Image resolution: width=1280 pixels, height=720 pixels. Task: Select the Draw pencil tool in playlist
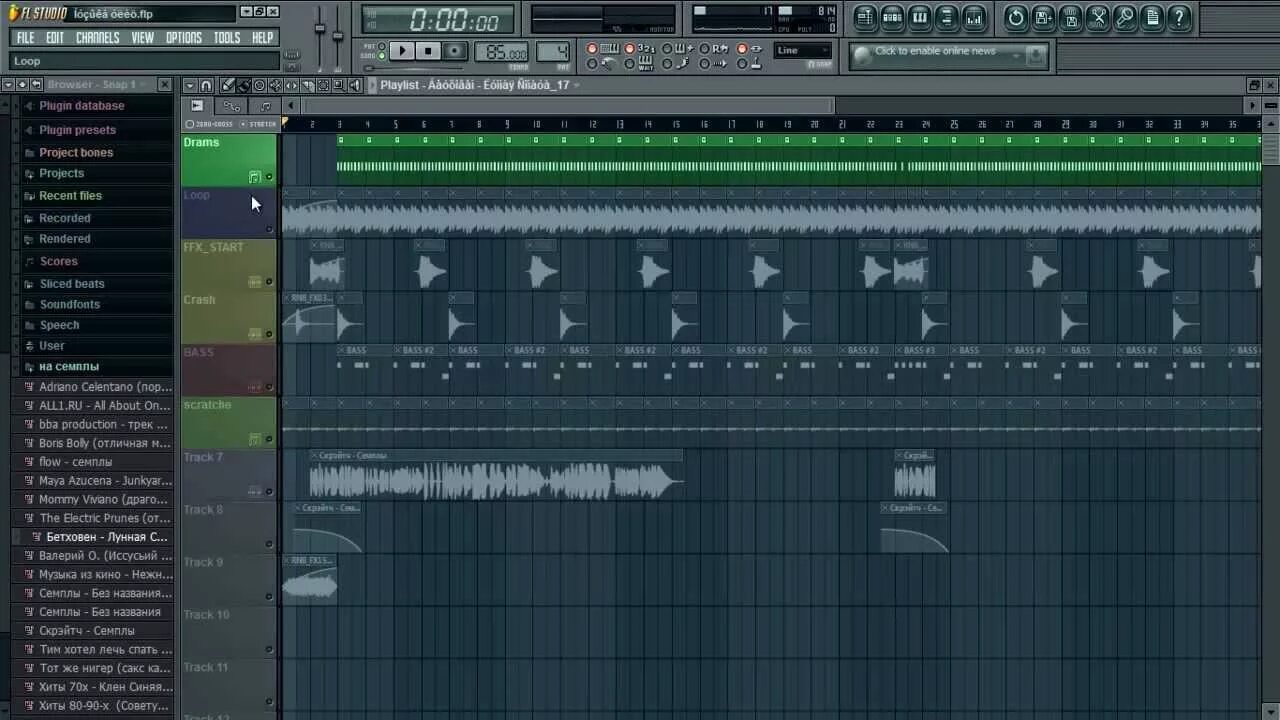point(228,85)
